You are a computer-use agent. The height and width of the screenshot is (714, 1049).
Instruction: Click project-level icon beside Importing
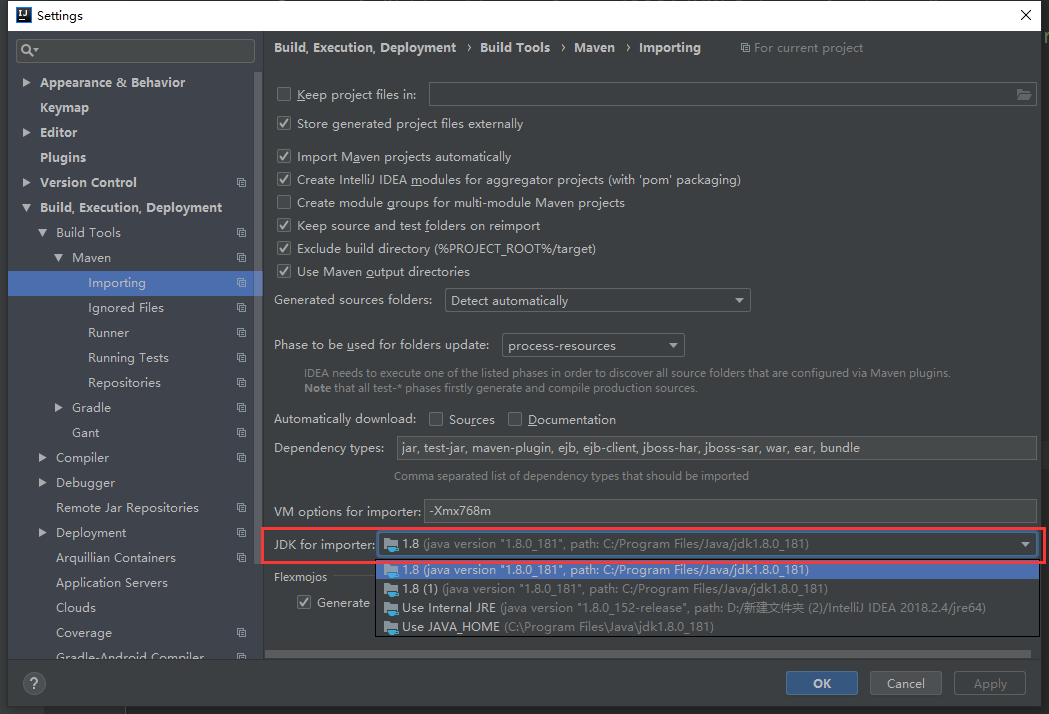pos(242,283)
